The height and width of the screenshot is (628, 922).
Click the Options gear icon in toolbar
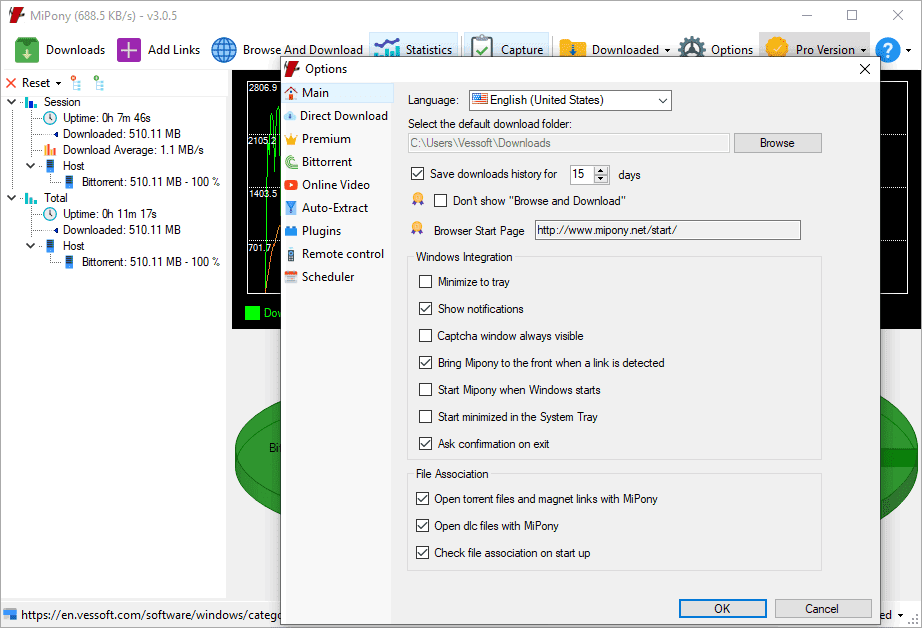pyautogui.click(x=692, y=48)
